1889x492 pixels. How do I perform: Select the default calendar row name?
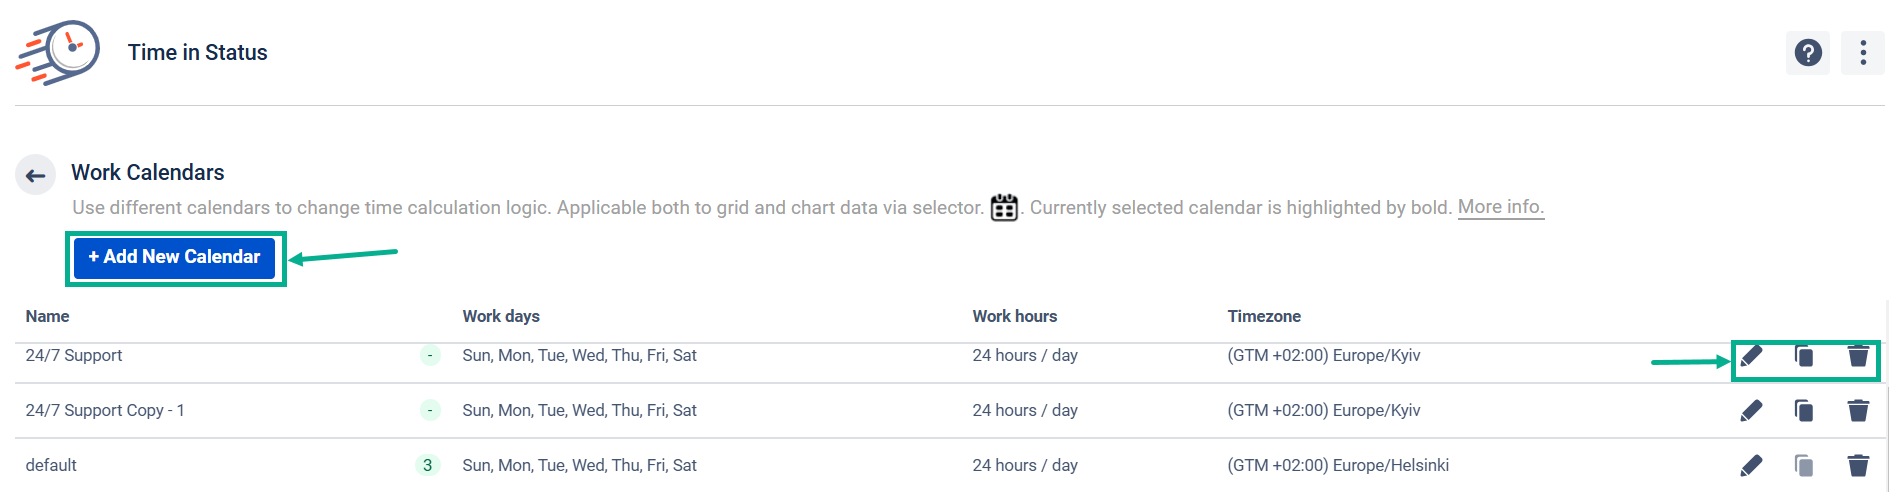coord(51,465)
